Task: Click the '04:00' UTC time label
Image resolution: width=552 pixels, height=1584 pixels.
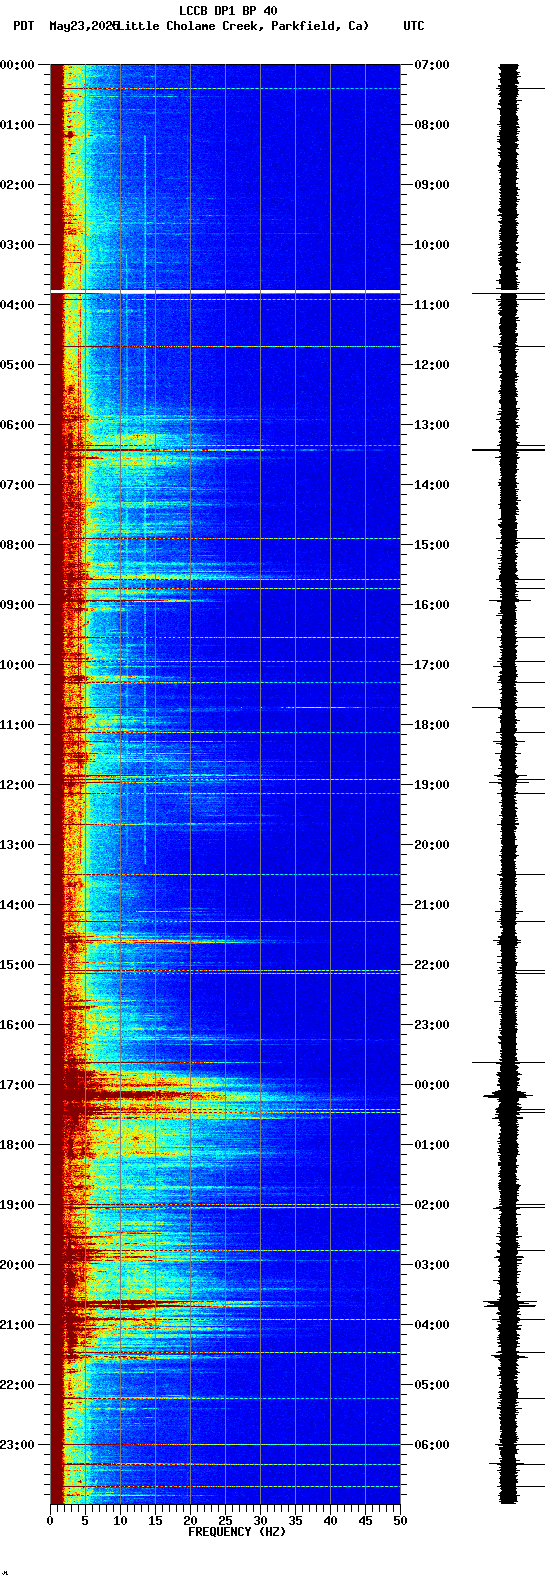Action: (431, 1325)
